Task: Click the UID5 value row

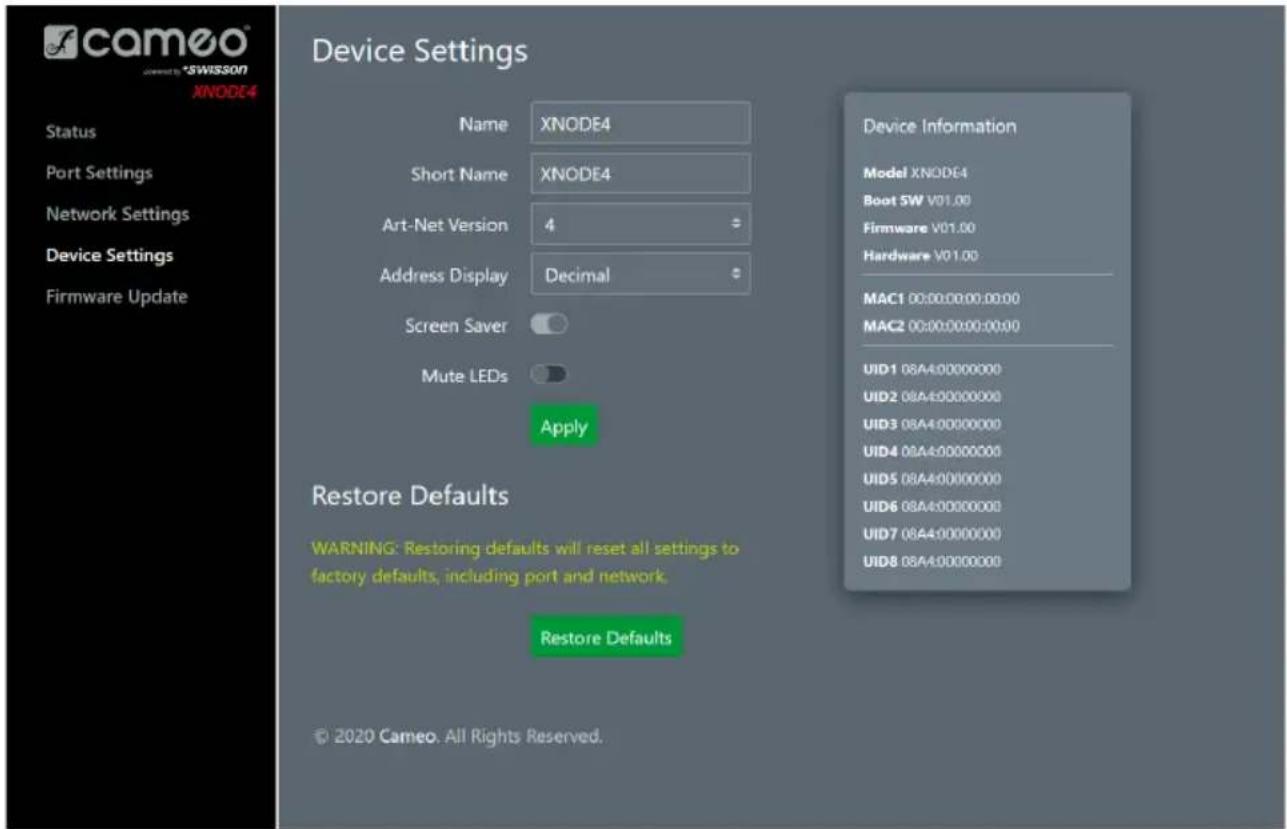Action: pos(932,479)
